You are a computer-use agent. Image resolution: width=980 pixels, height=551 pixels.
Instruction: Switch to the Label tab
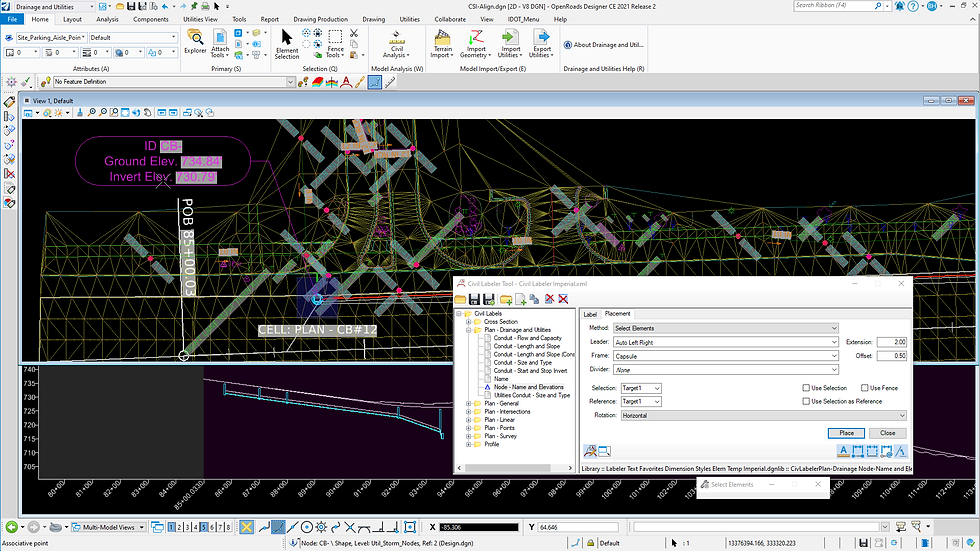click(590, 314)
